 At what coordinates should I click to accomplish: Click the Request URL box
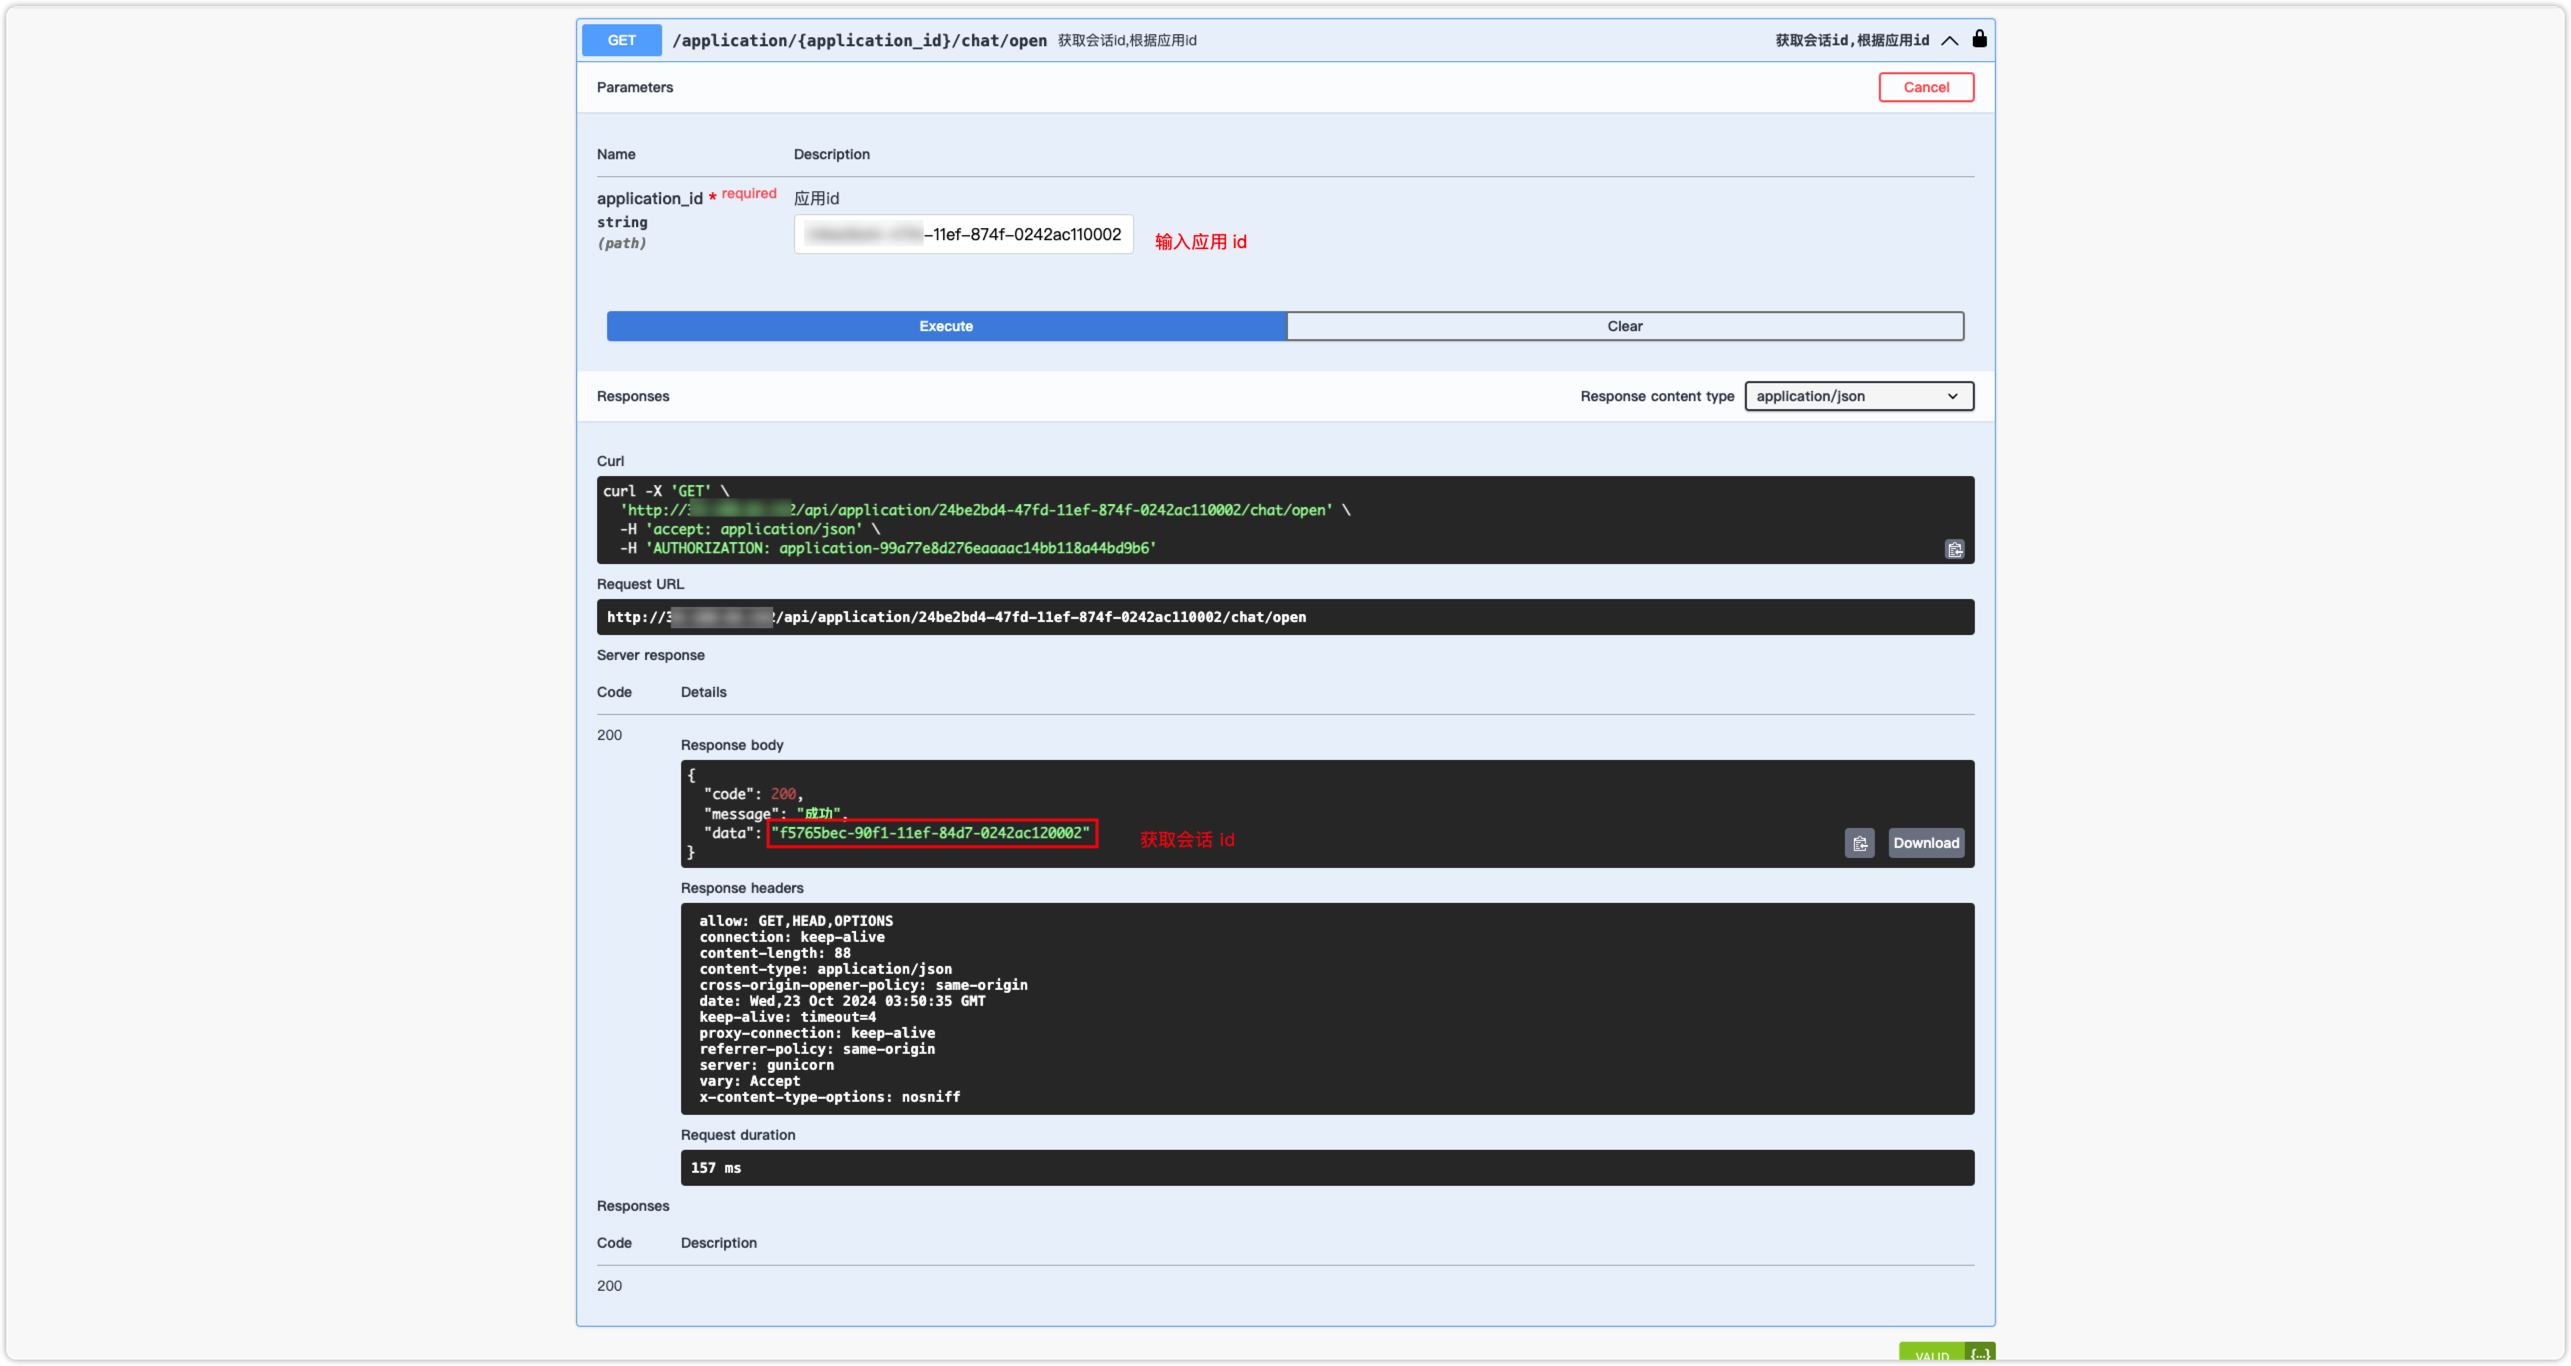coord(1284,617)
